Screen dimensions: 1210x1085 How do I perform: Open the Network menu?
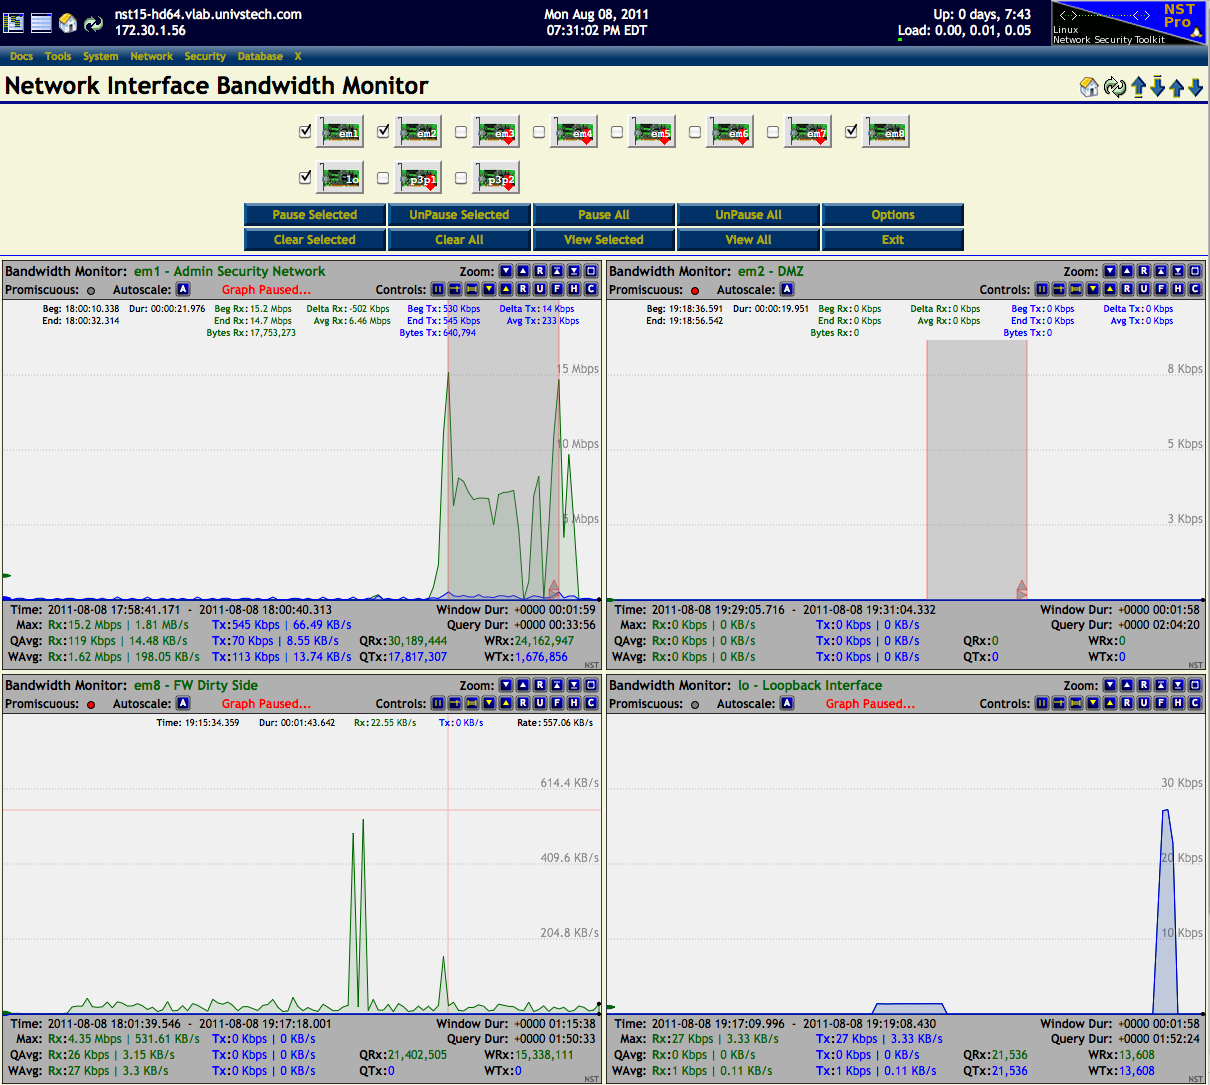tap(151, 56)
